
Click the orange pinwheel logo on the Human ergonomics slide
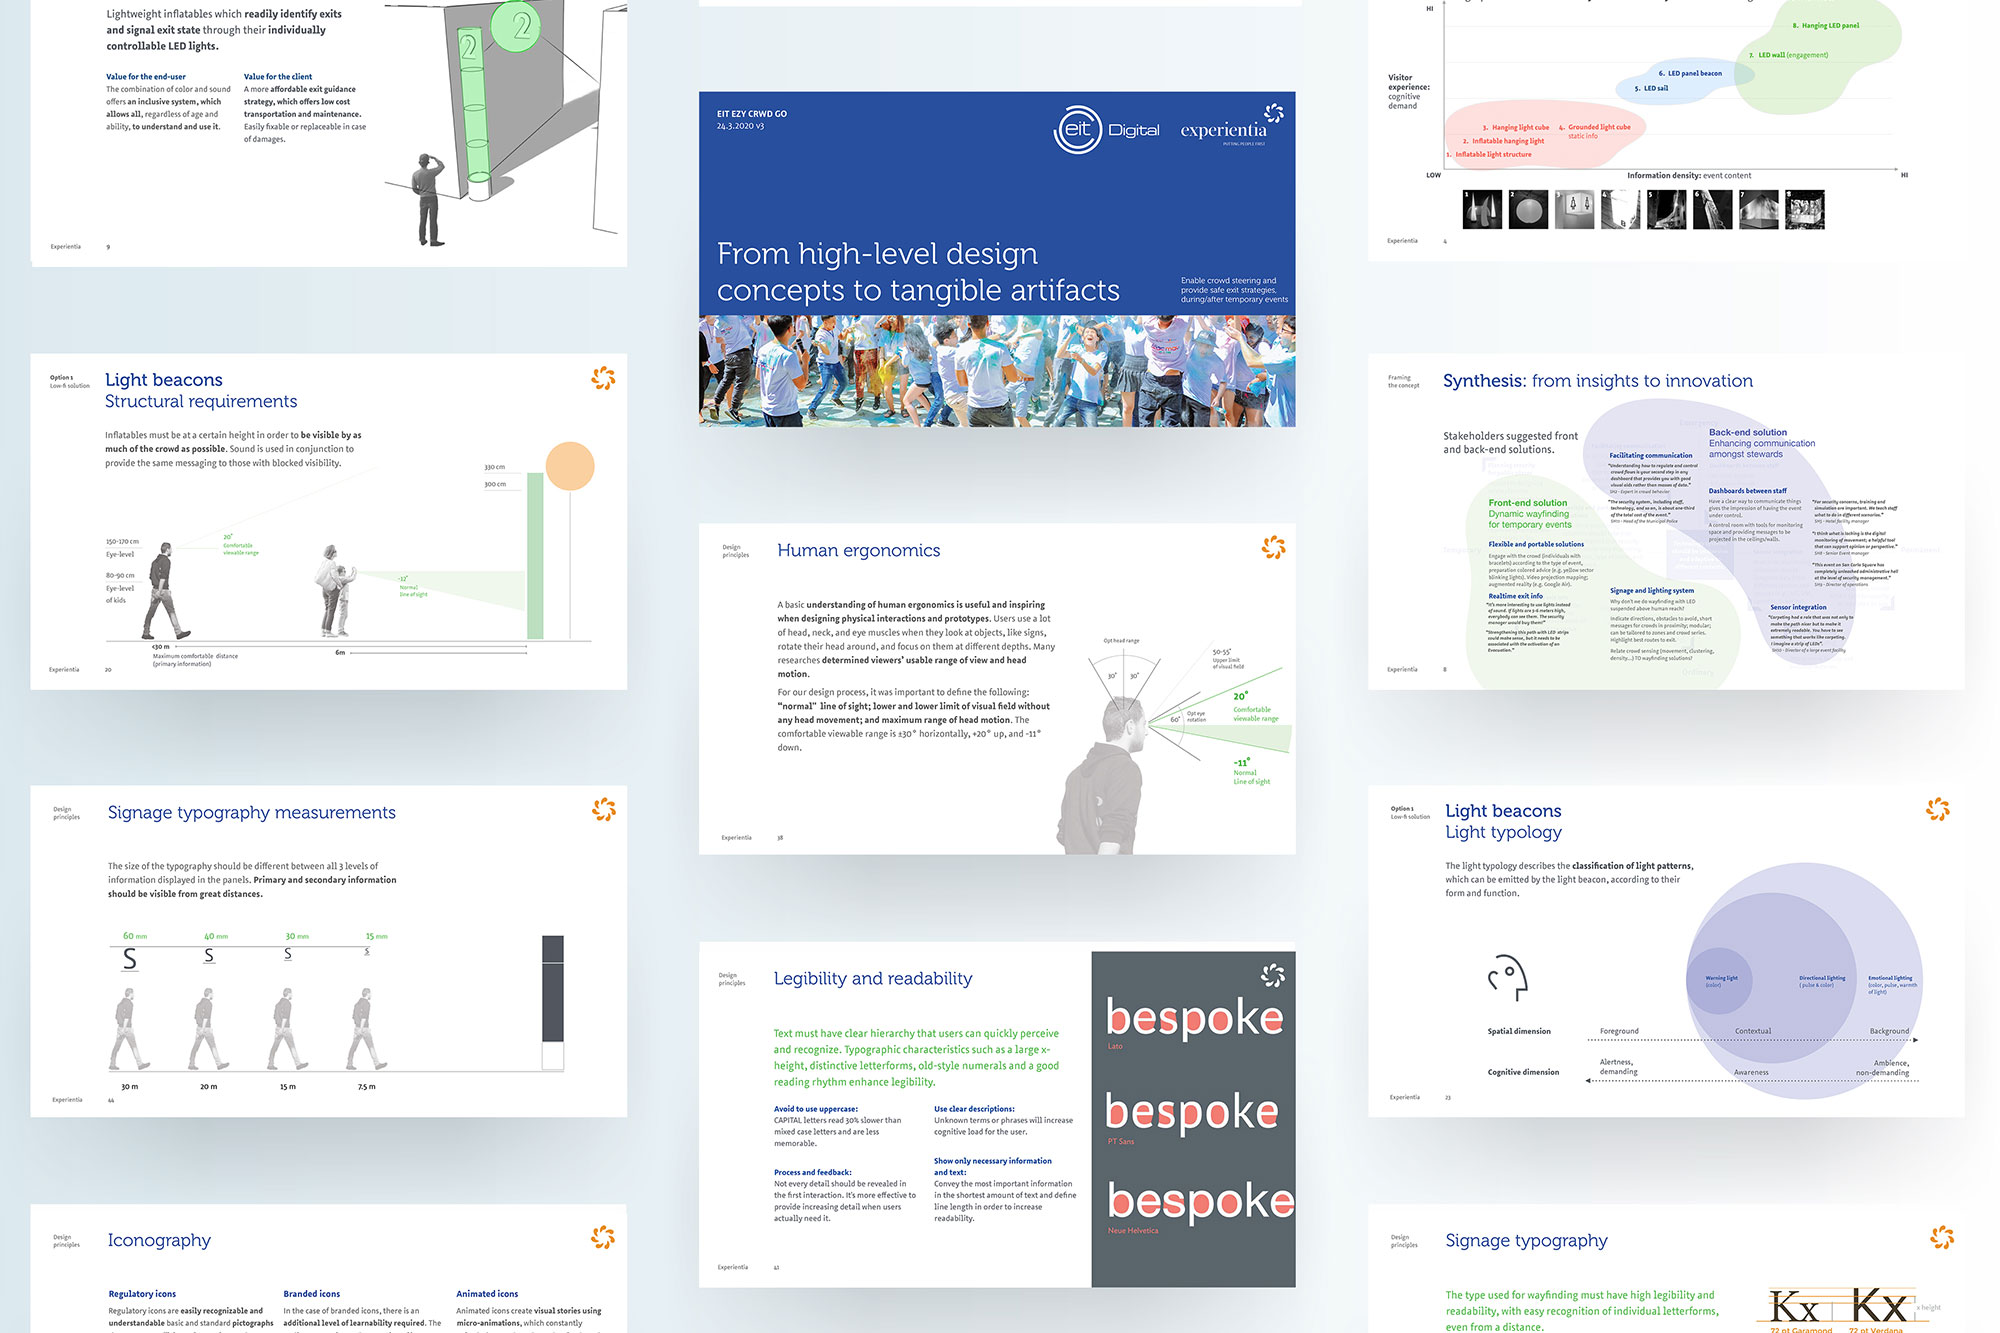(1273, 547)
